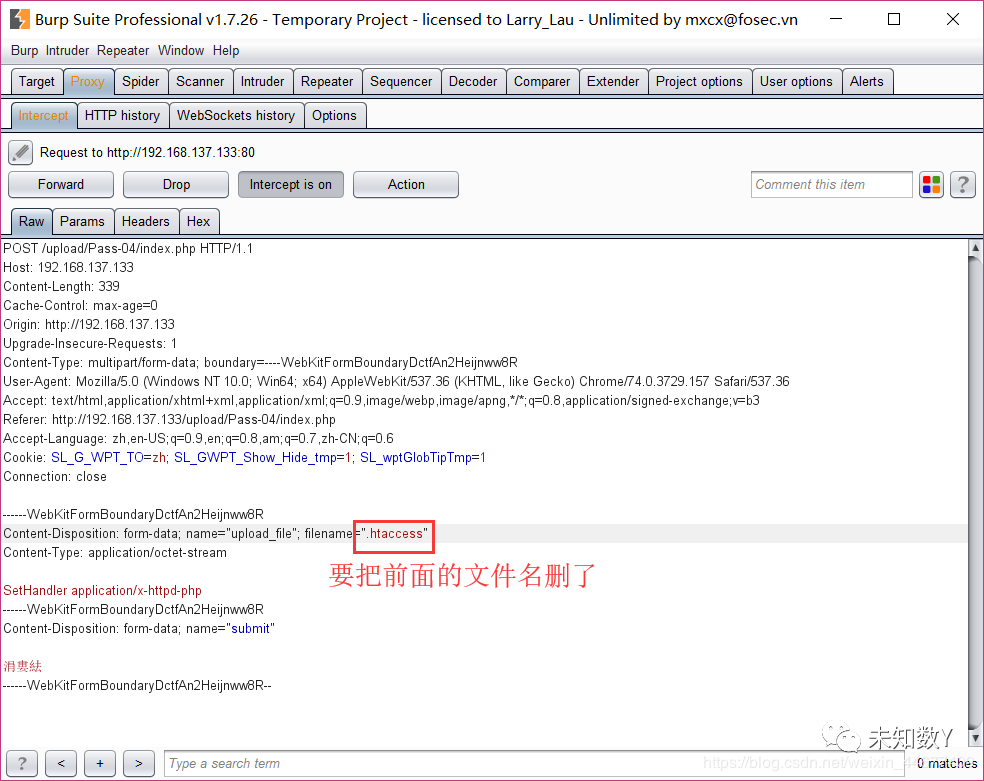Click the search term input field
The width and height of the screenshot is (984, 781).
(x=533, y=763)
